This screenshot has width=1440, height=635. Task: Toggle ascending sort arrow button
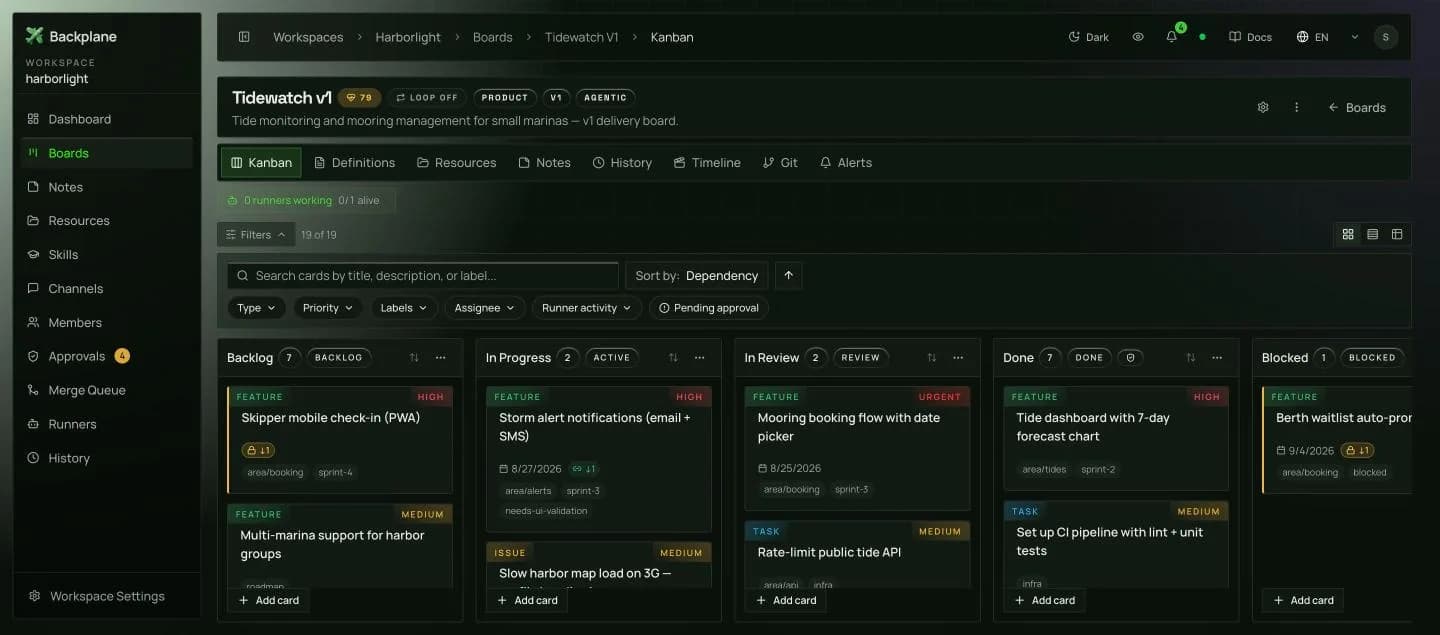pyautogui.click(x=788, y=276)
